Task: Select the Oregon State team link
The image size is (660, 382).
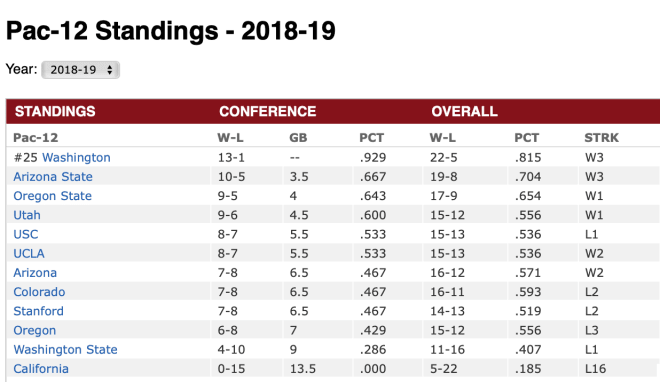Action: point(52,196)
